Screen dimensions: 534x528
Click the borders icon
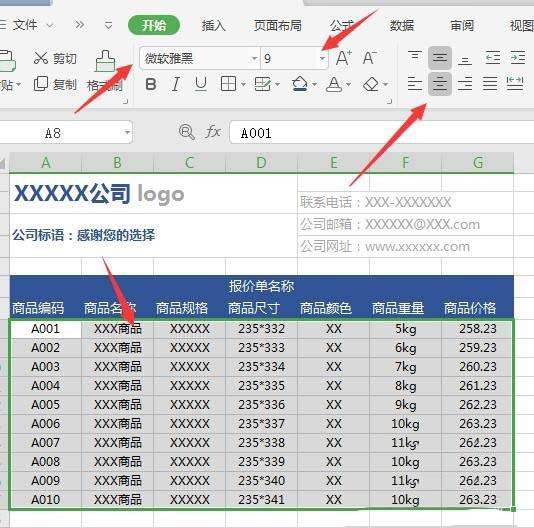coord(228,84)
